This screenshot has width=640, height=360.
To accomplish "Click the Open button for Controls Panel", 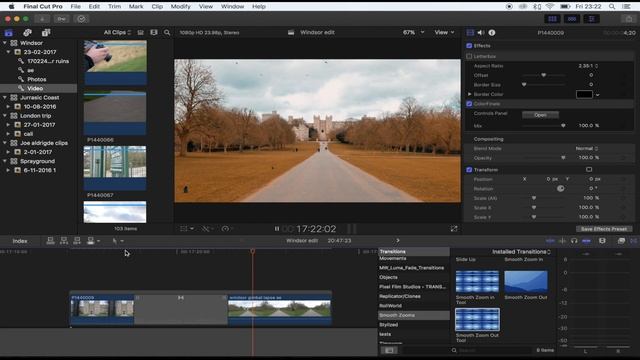I will pyautogui.click(x=540, y=115).
